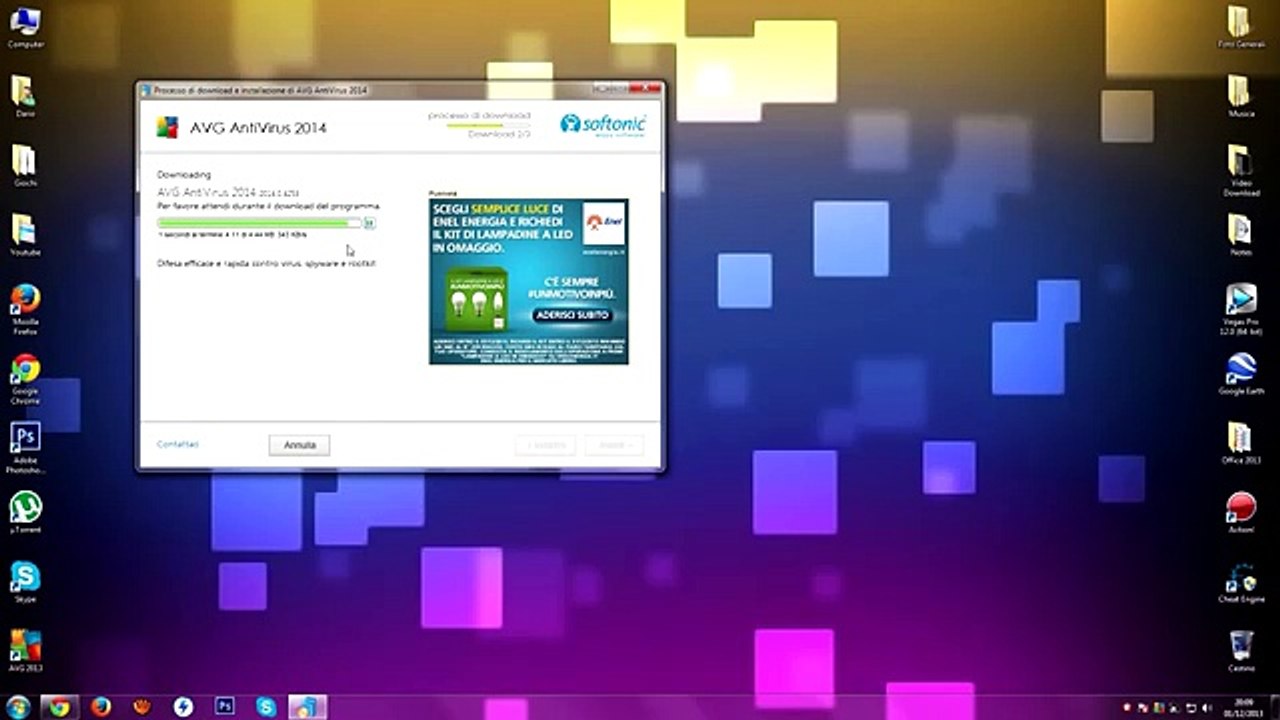Select the Mozilla Firefox desktop shortcut
Image resolution: width=1280 pixels, height=720 pixels.
(25, 309)
